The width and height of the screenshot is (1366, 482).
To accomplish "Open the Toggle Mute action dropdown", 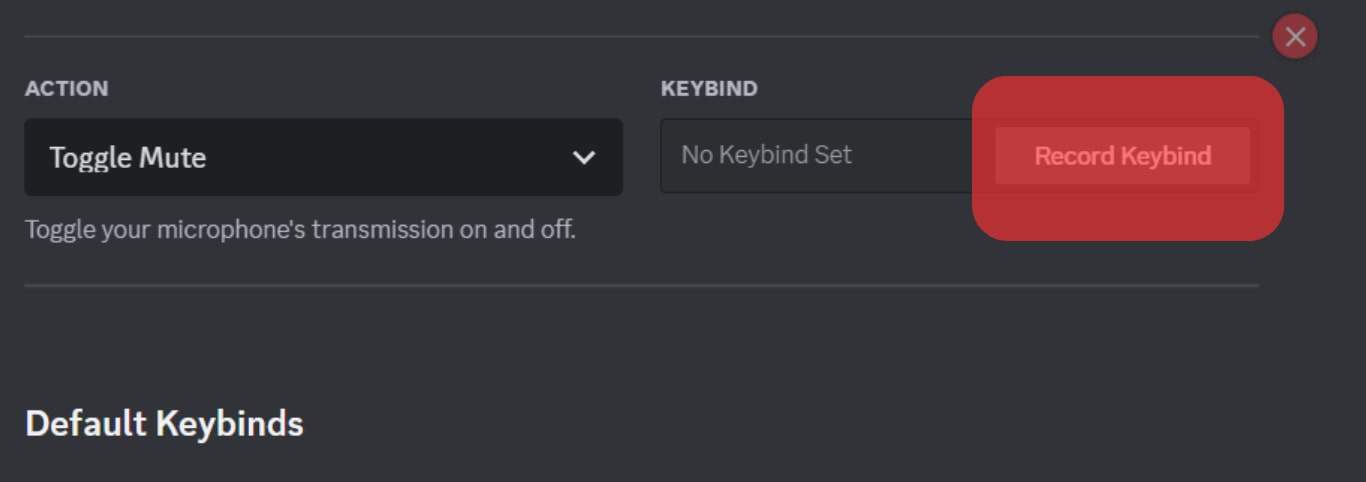I will [323, 157].
